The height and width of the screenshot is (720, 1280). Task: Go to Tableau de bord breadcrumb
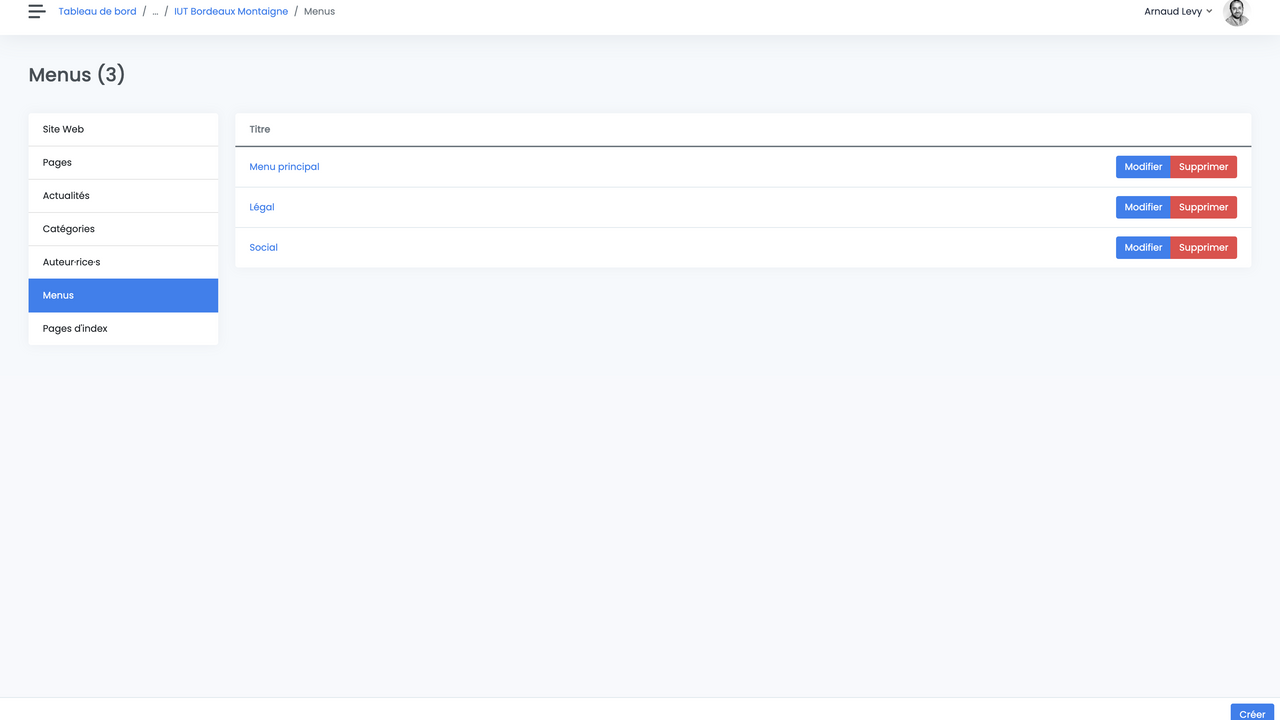[x=97, y=12]
